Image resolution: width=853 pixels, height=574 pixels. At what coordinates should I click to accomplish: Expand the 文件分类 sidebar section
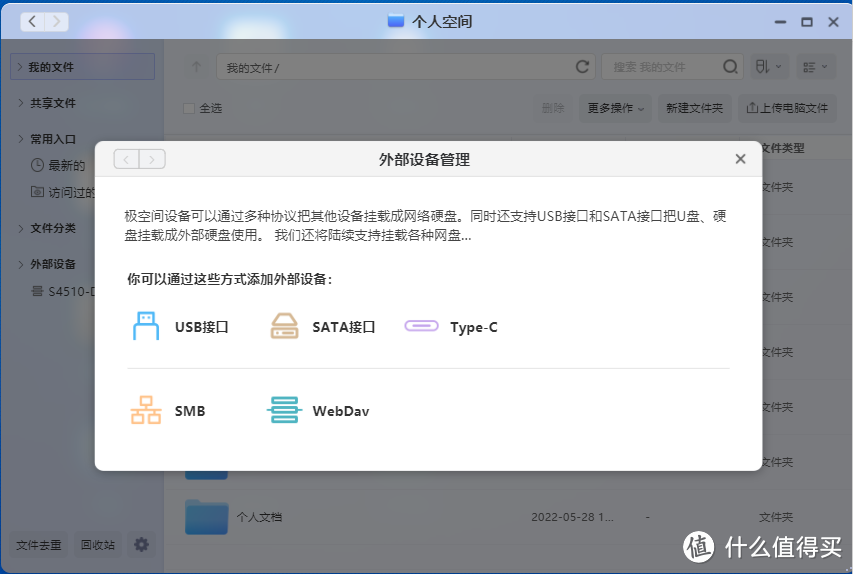[x=21, y=228]
